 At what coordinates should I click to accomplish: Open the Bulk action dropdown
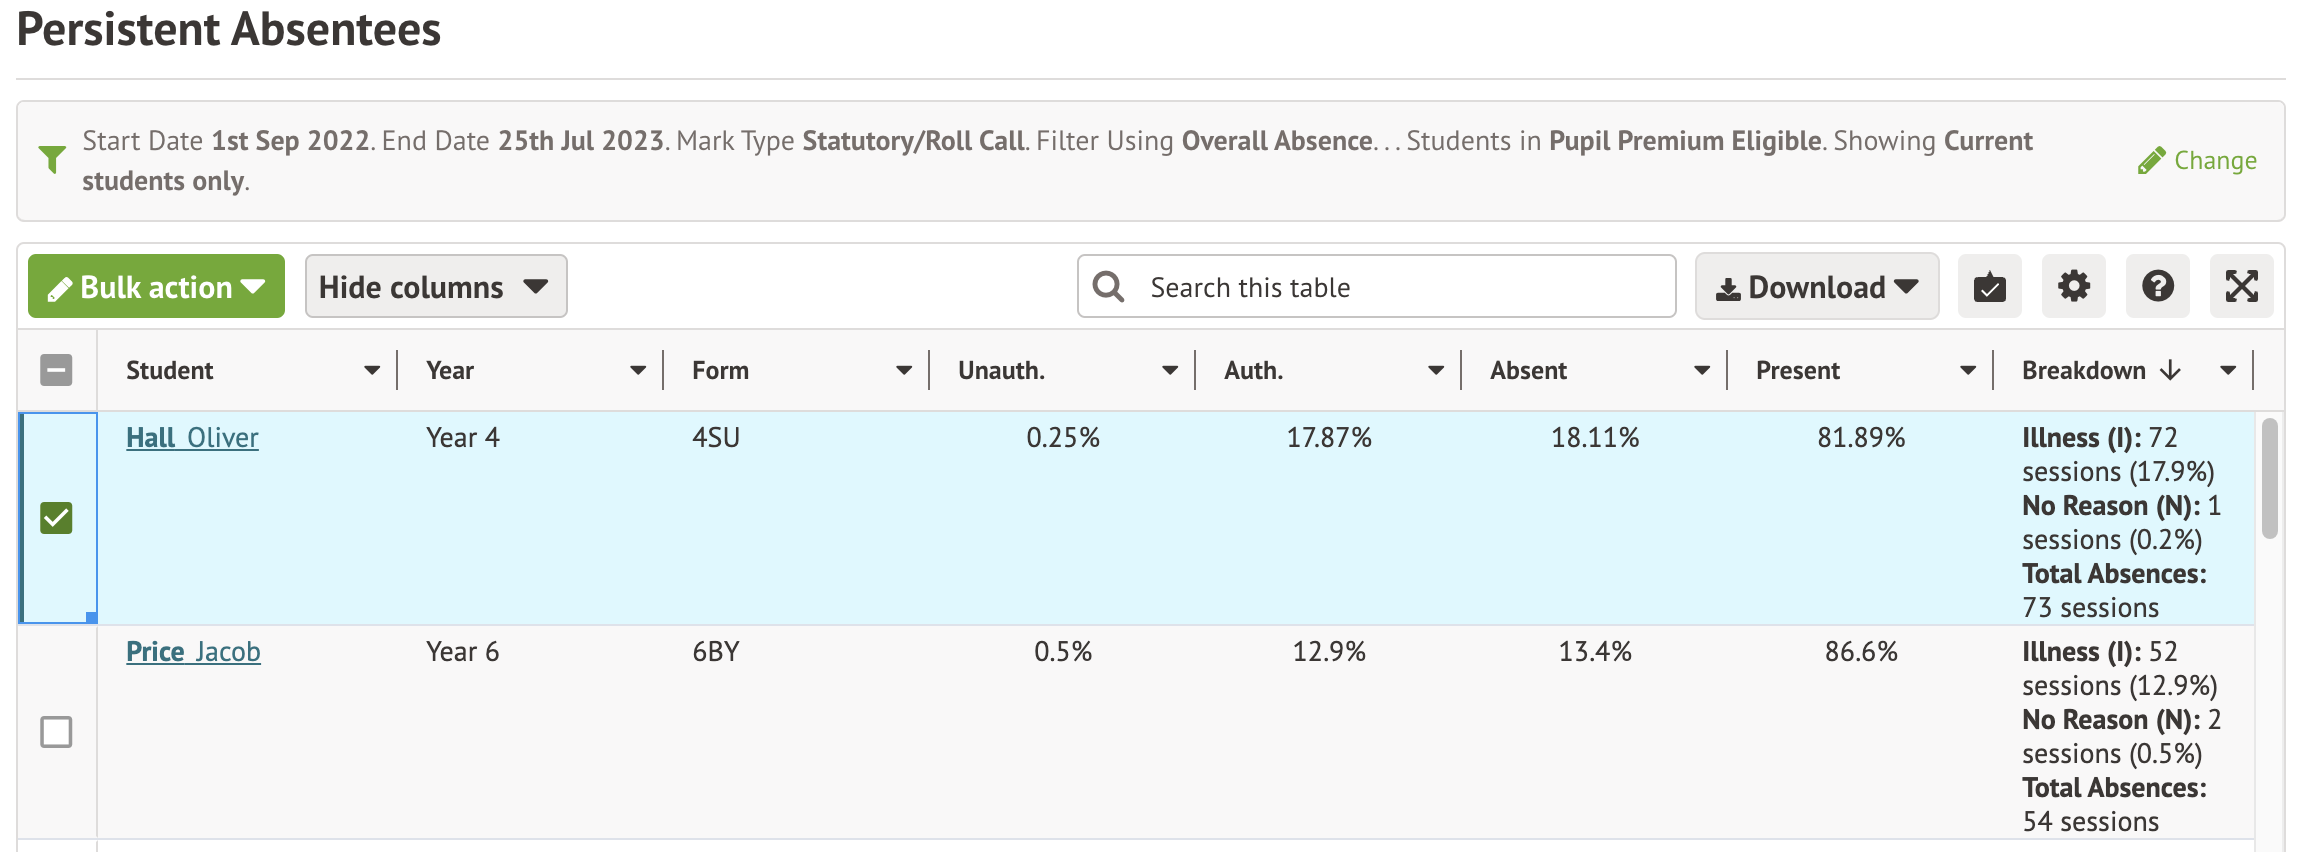click(x=156, y=287)
